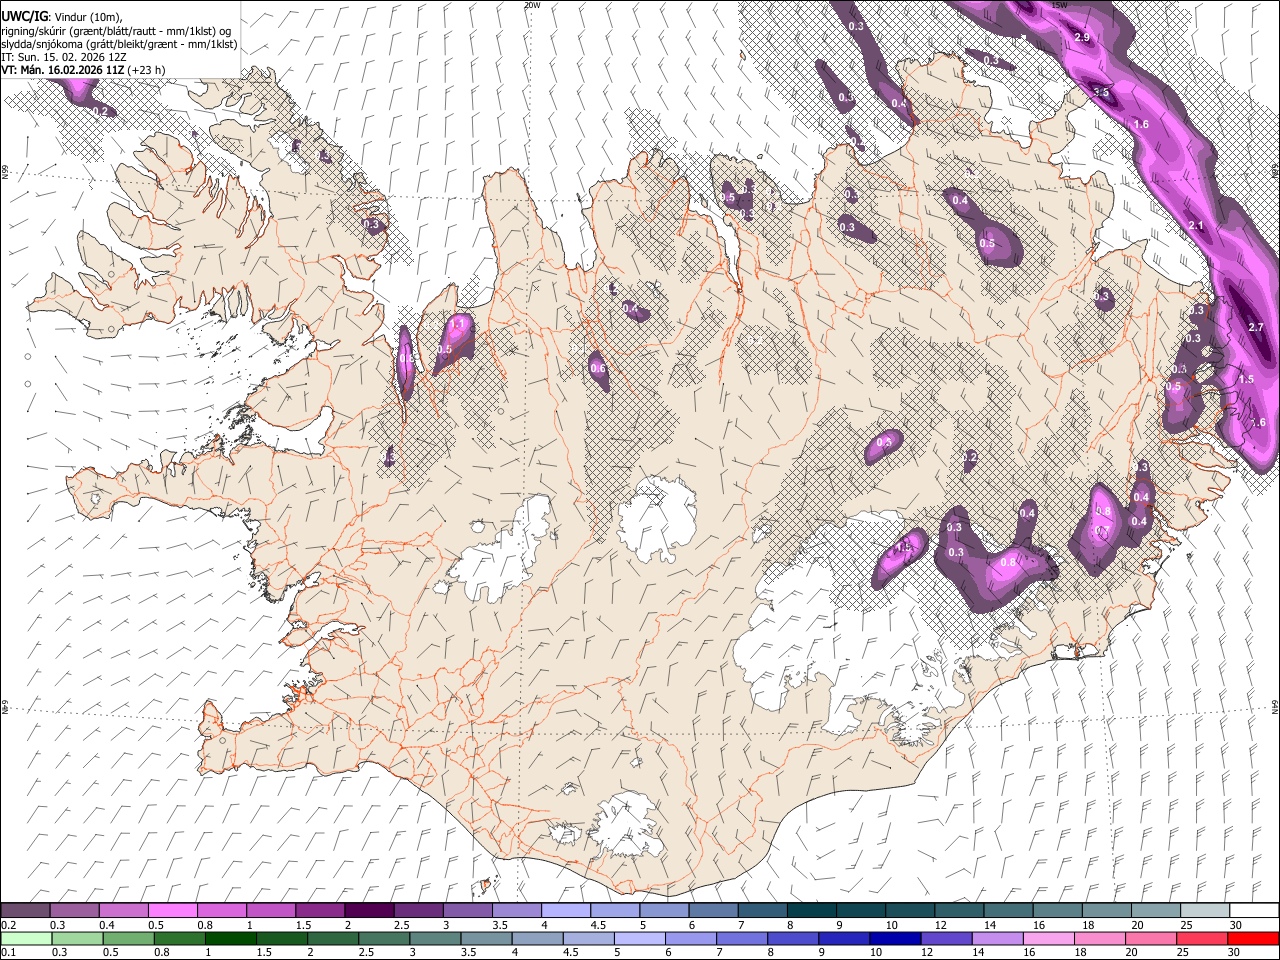
Task: Click the '15W' longitude label at the top
Action: 1060,5
